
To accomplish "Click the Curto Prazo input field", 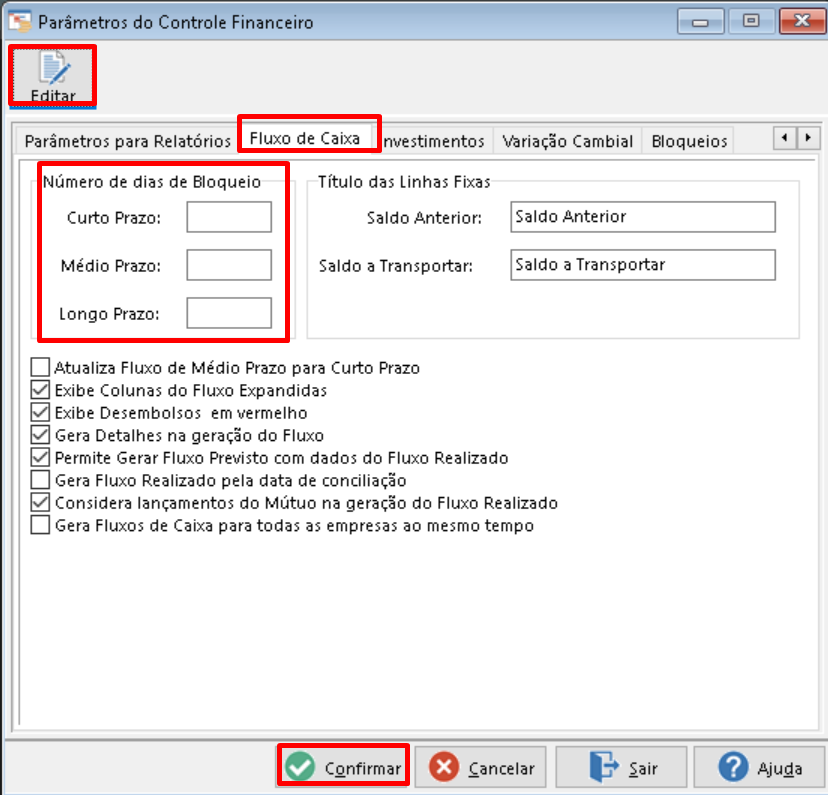I will coord(229,216).
